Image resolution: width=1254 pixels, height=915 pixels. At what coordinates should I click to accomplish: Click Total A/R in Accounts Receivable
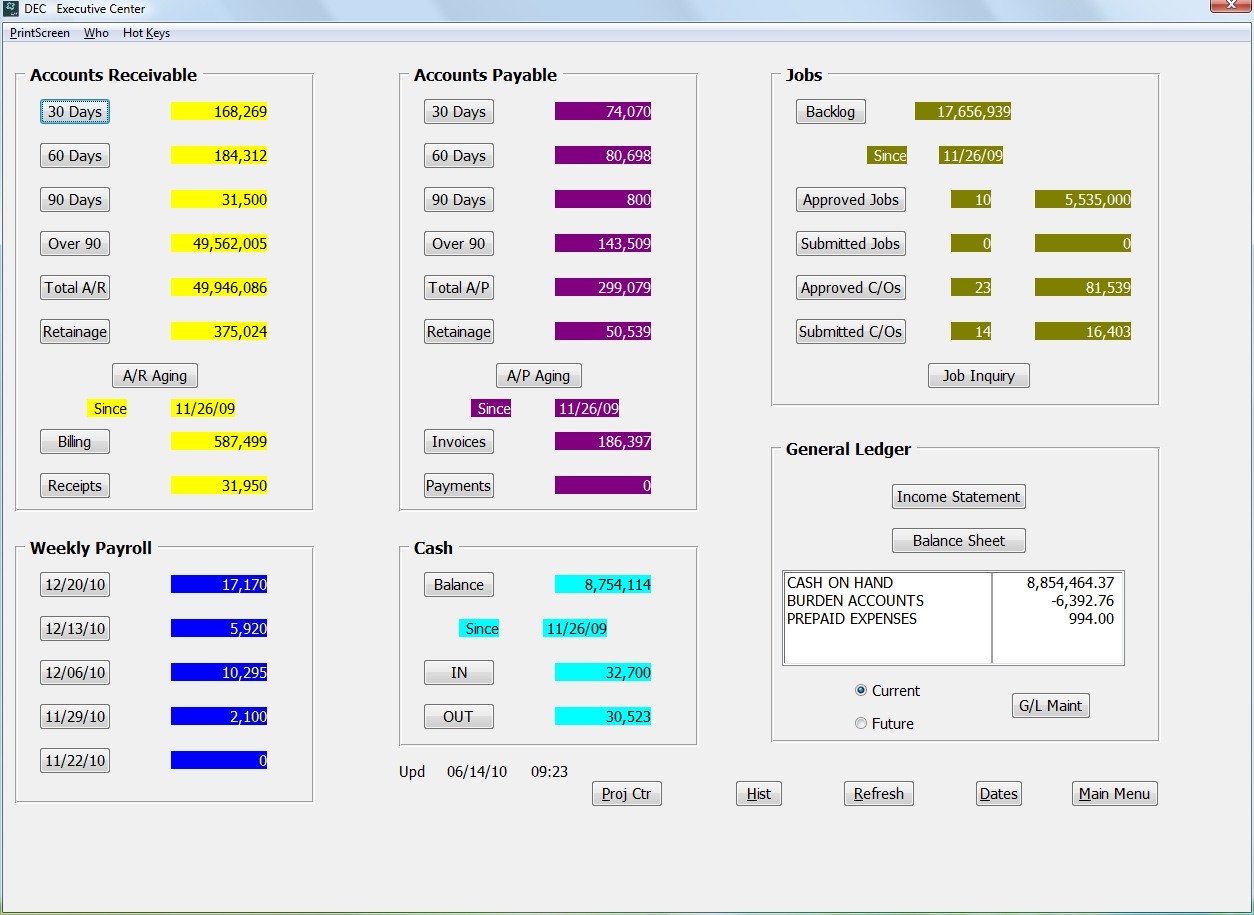[74, 287]
